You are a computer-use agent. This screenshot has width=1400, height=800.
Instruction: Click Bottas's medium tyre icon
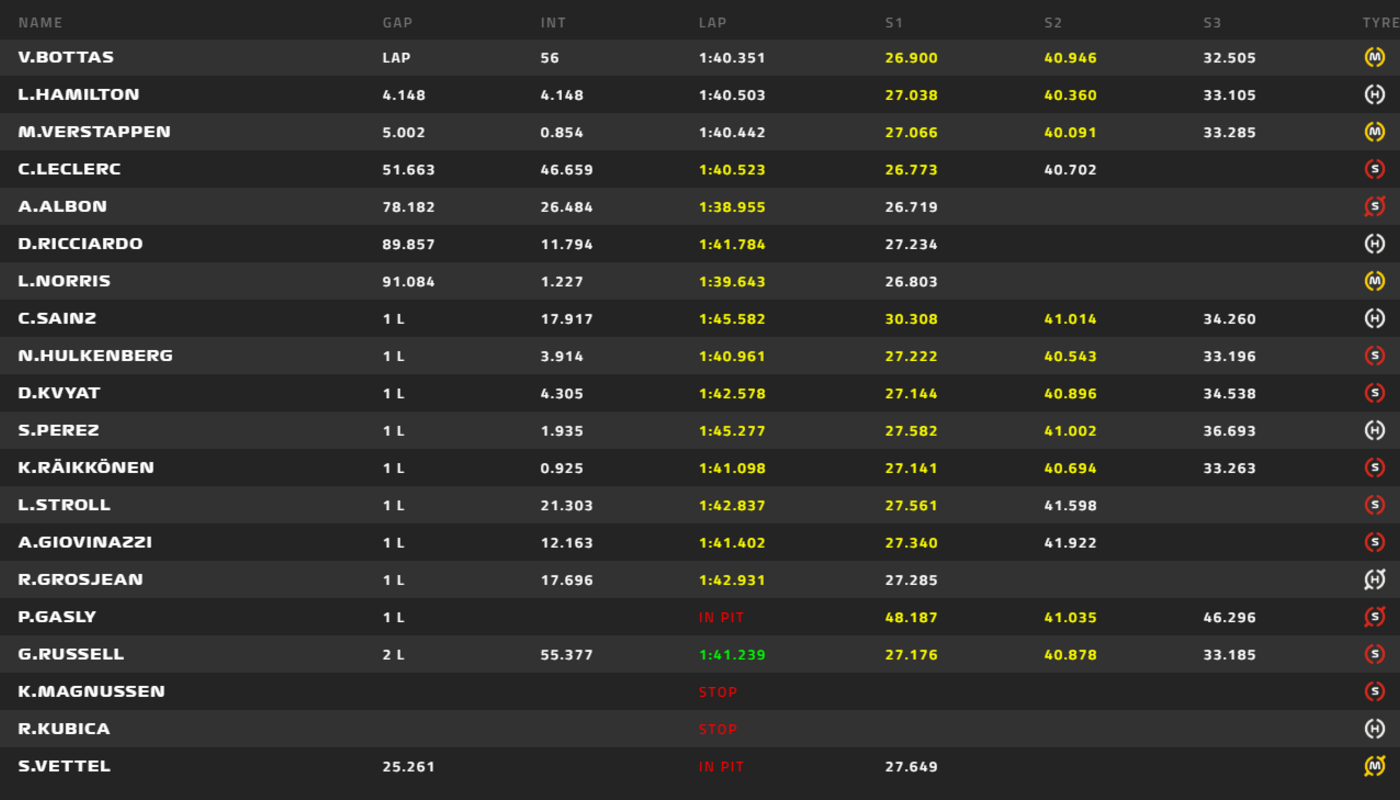tap(1374, 58)
